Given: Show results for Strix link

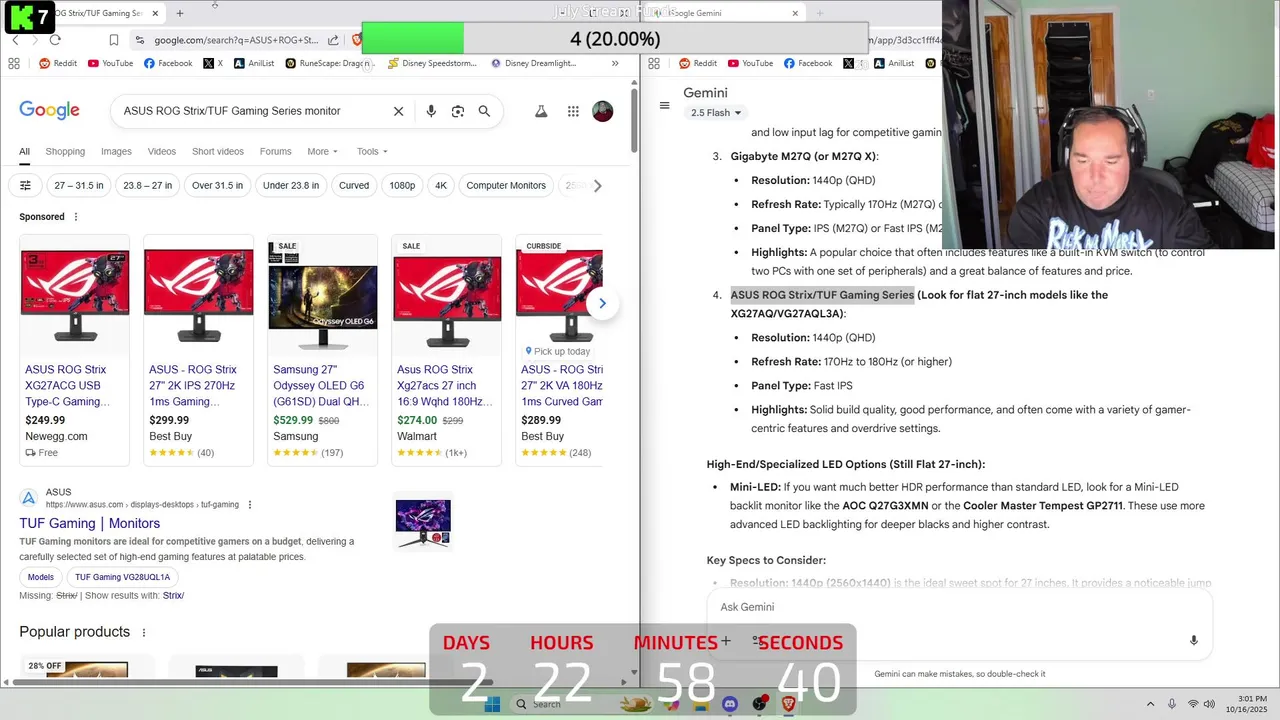Looking at the screenshot, I should click(x=173, y=596).
